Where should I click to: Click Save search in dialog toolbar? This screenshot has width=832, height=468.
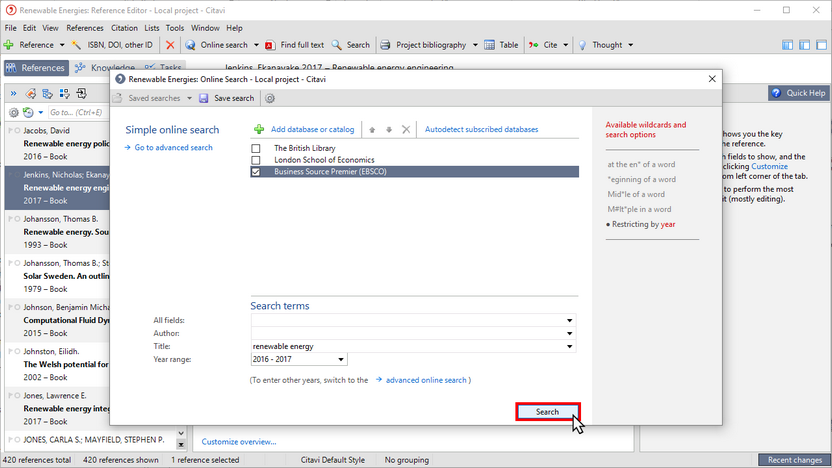click(x=227, y=98)
